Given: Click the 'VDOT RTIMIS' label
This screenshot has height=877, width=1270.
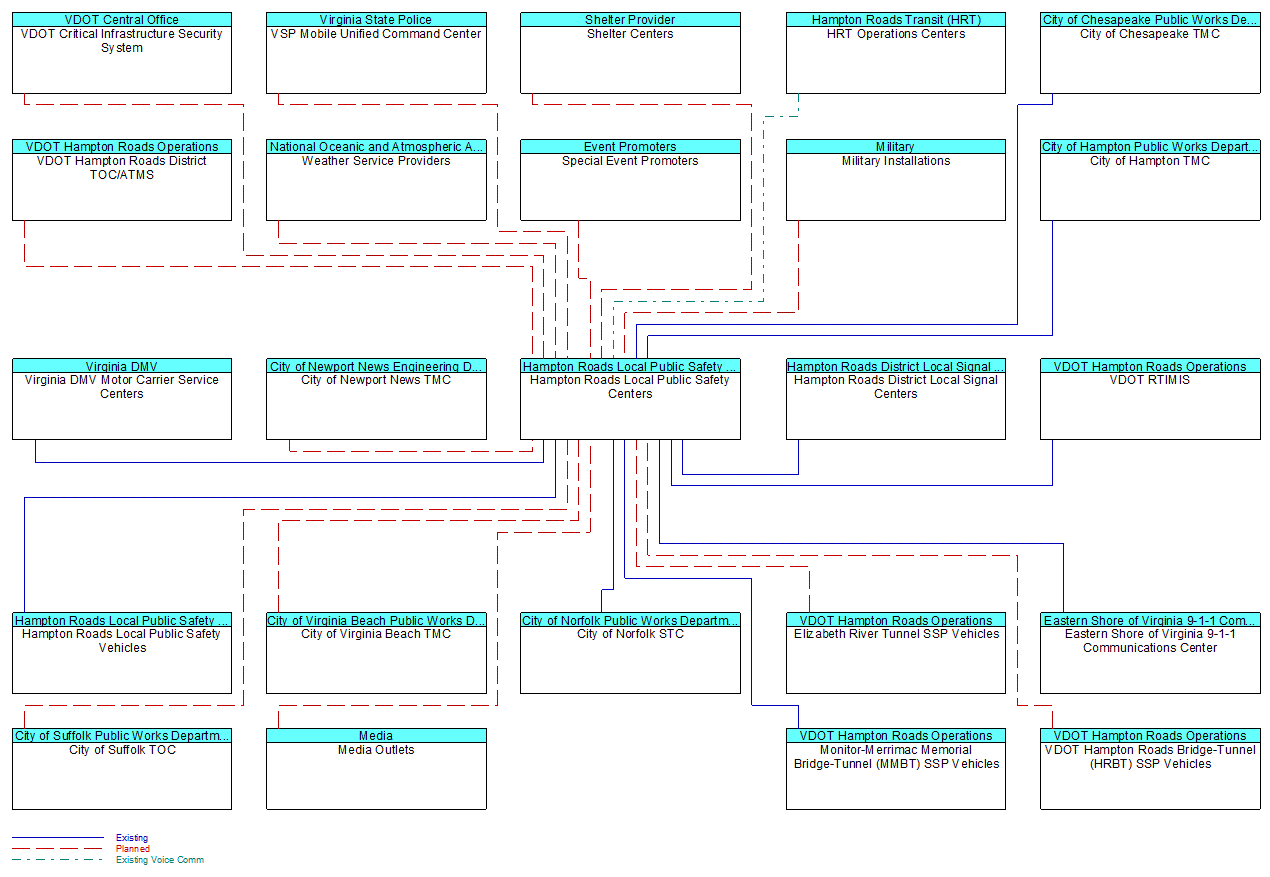Looking at the screenshot, I should click(1150, 380).
